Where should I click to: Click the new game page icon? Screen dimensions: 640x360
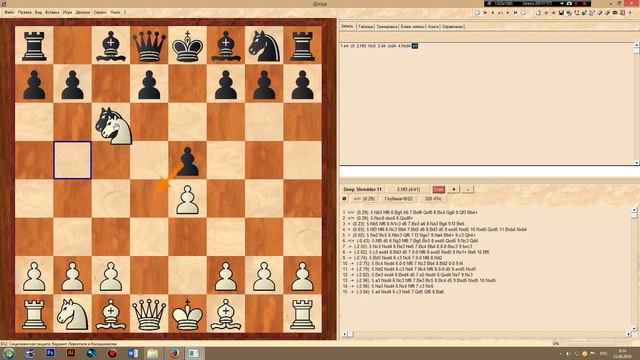pyautogui.click(x=538, y=13)
